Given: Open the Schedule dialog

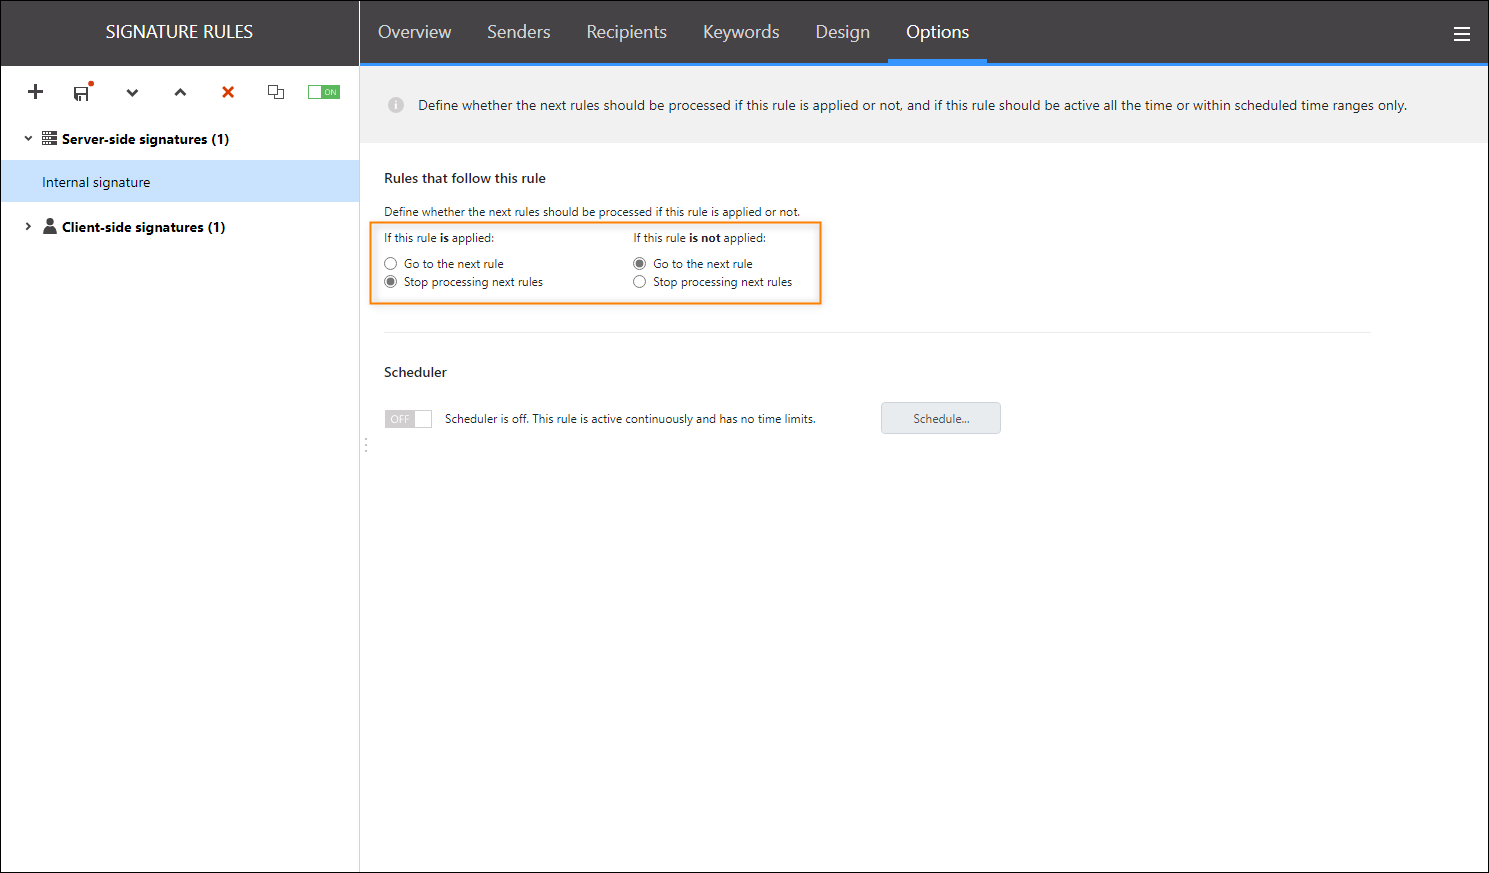Looking at the screenshot, I should [939, 418].
